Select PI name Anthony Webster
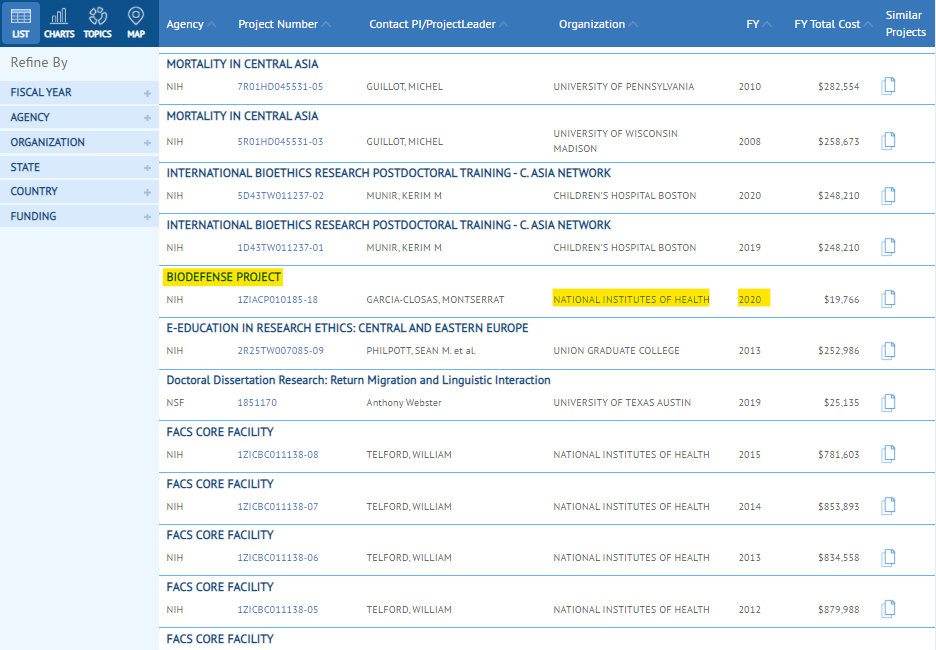Screen dimensions: 936x650 (x=404, y=403)
